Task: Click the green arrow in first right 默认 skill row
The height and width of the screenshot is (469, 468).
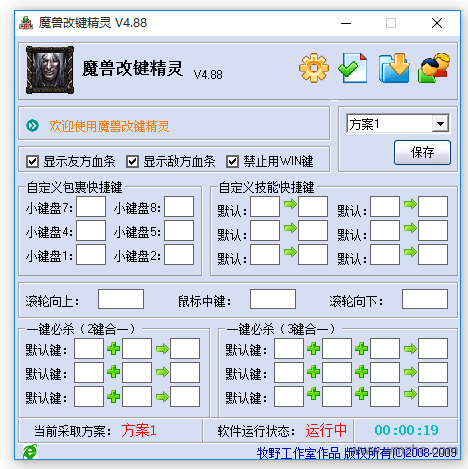Action: [410, 204]
